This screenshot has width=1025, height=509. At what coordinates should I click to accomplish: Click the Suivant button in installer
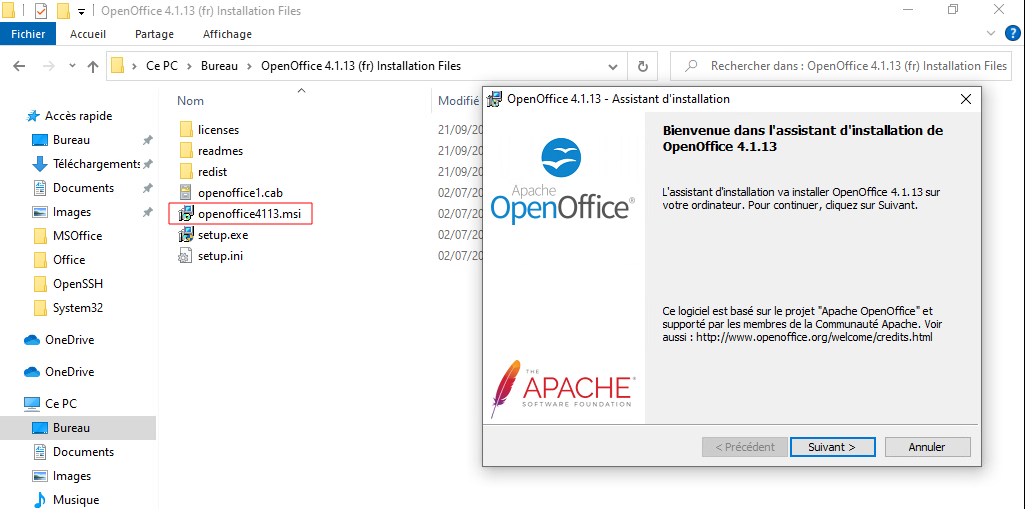[x=832, y=447]
